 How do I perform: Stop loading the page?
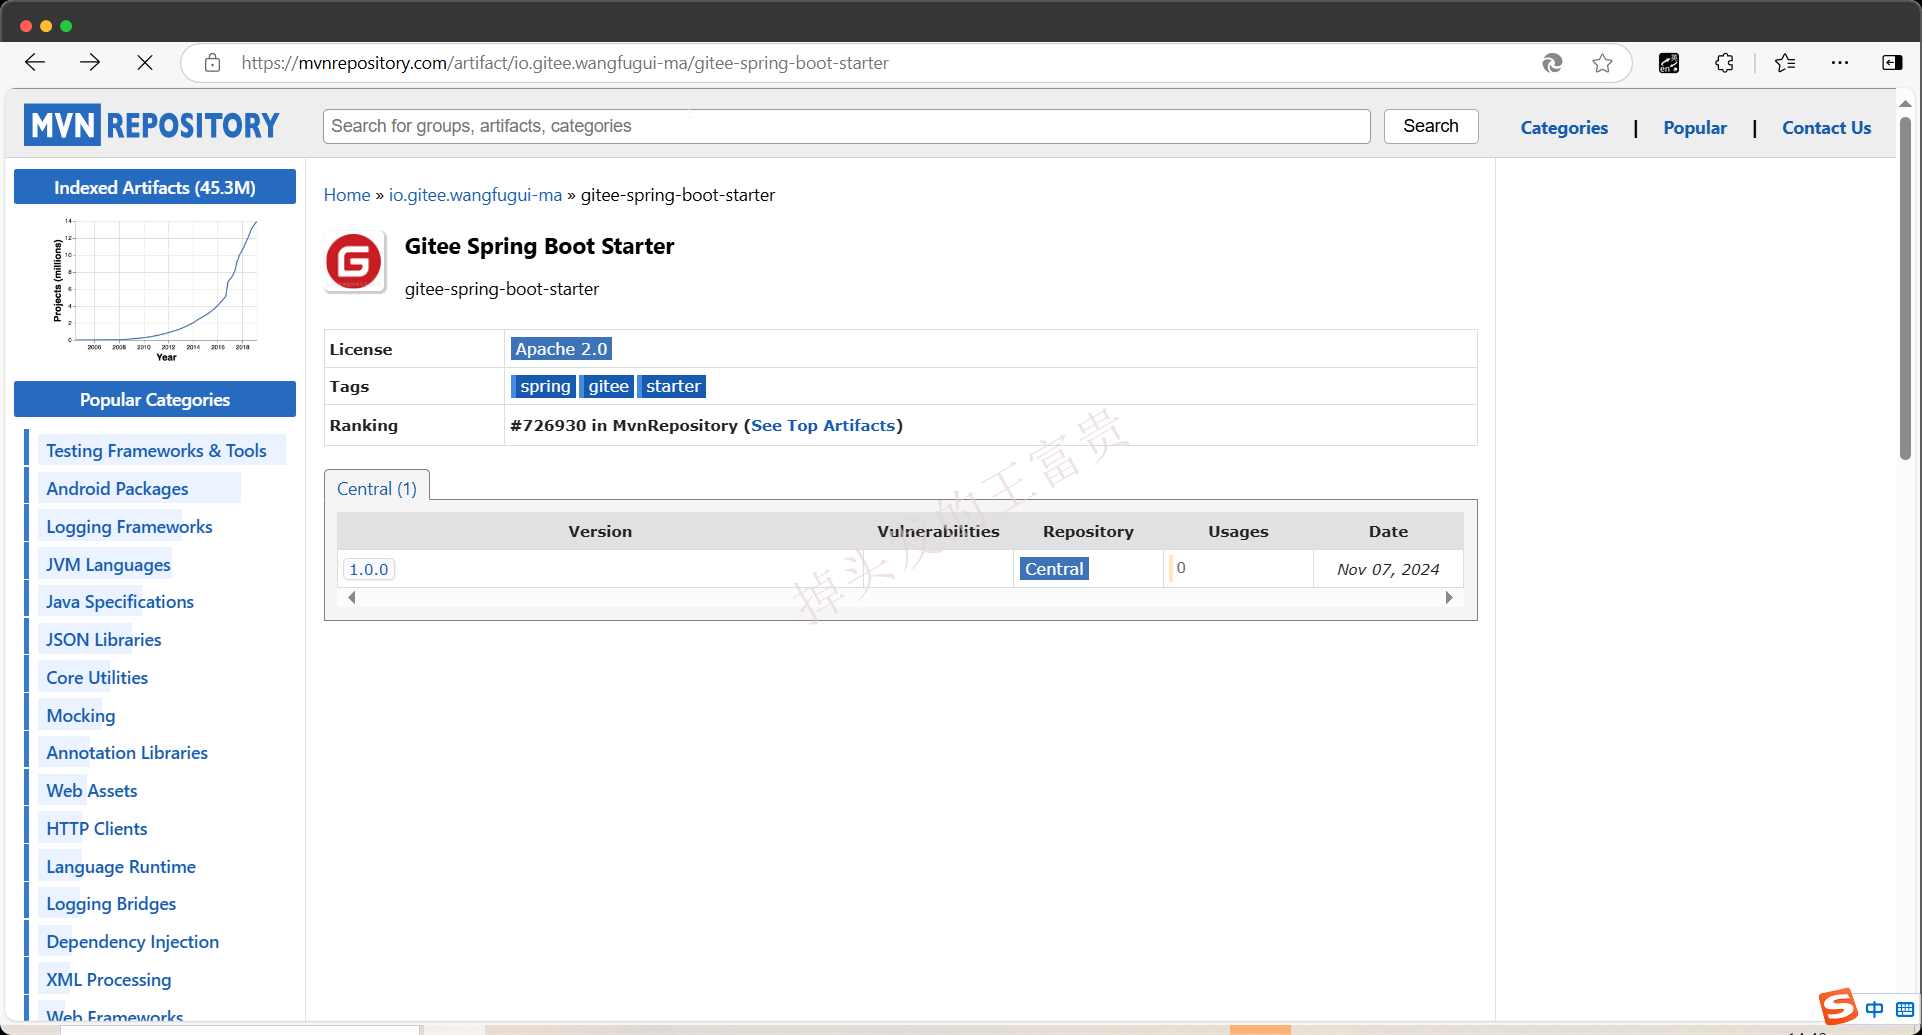tap(145, 63)
